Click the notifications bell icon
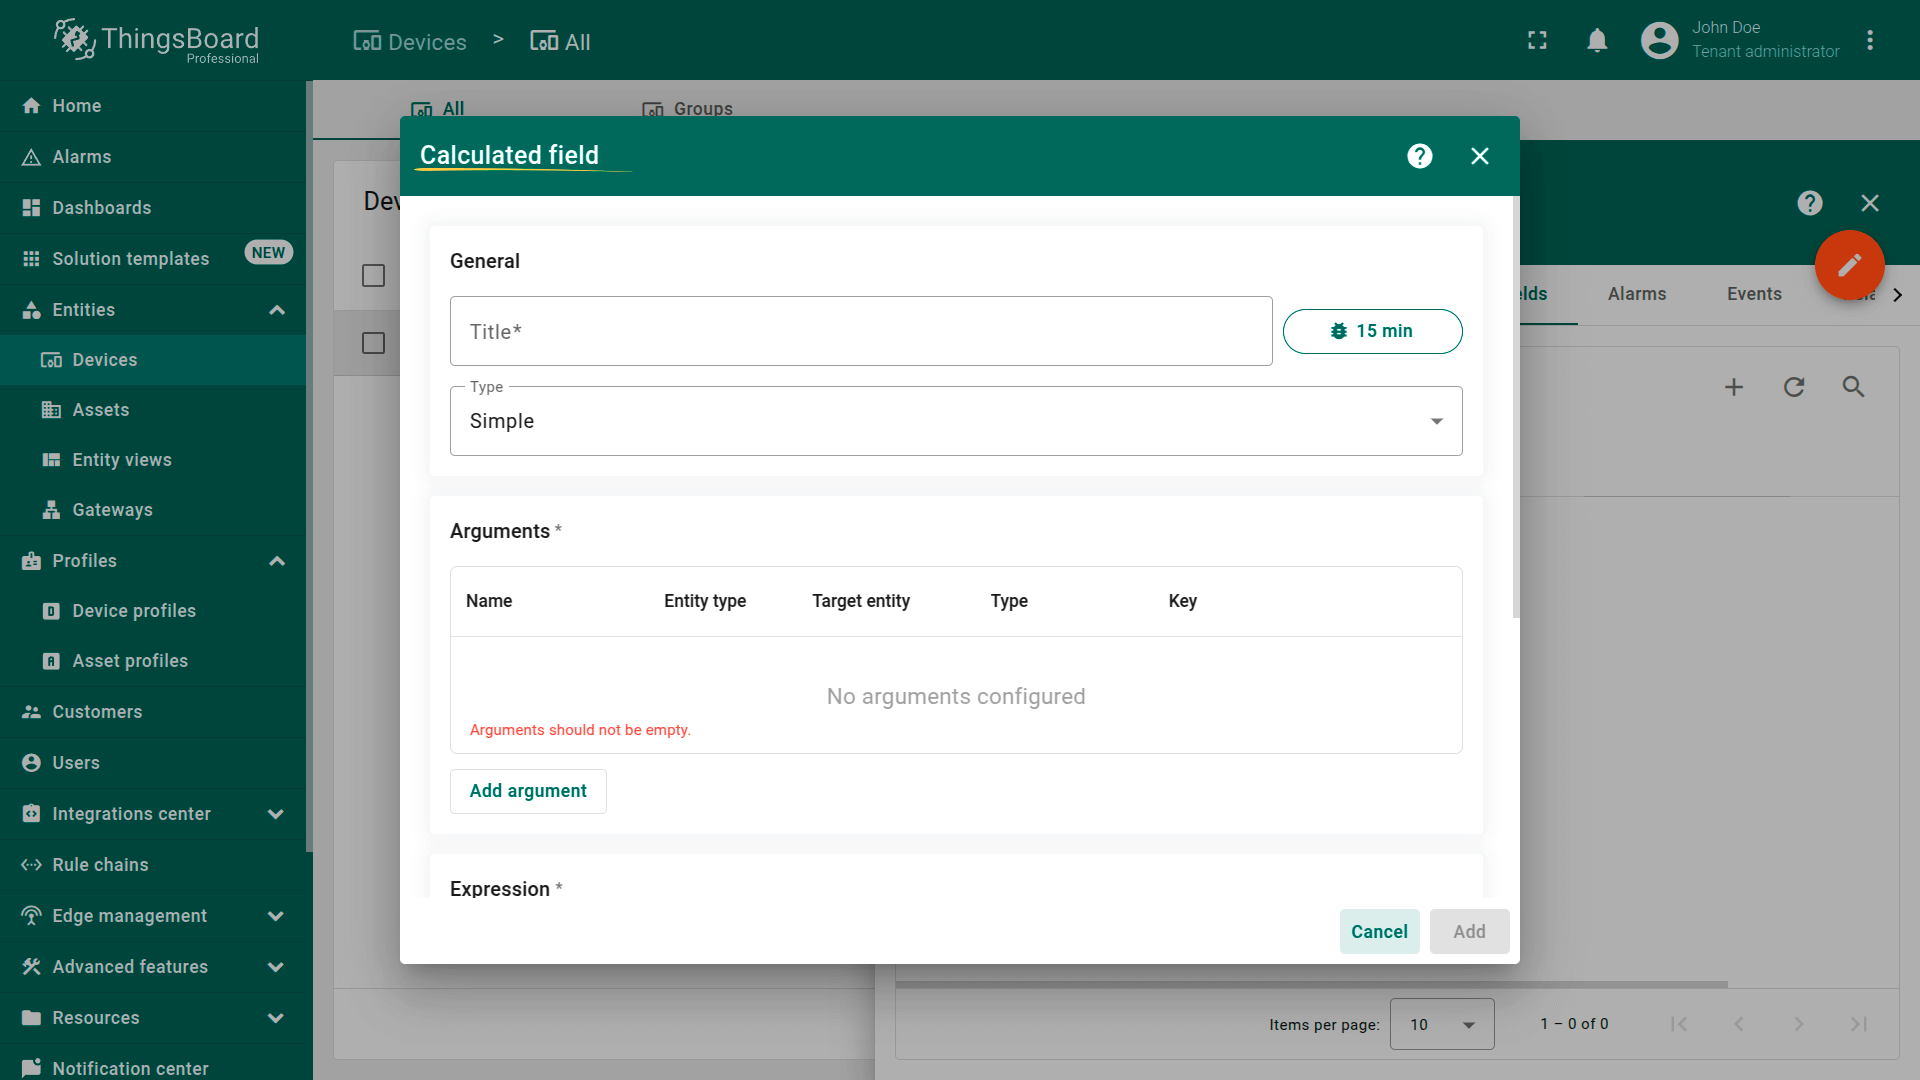 tap(1597, 41)
